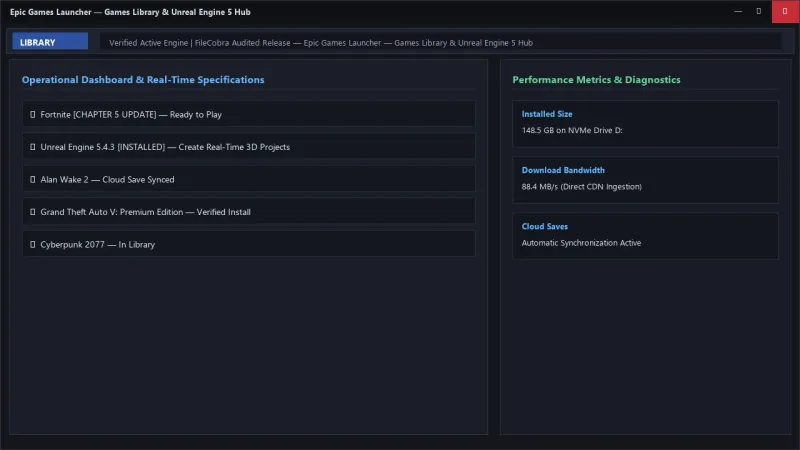Click icon beside Fortnite Chapter 5 Update
The image size is (800, 450).
coord(33,114)
